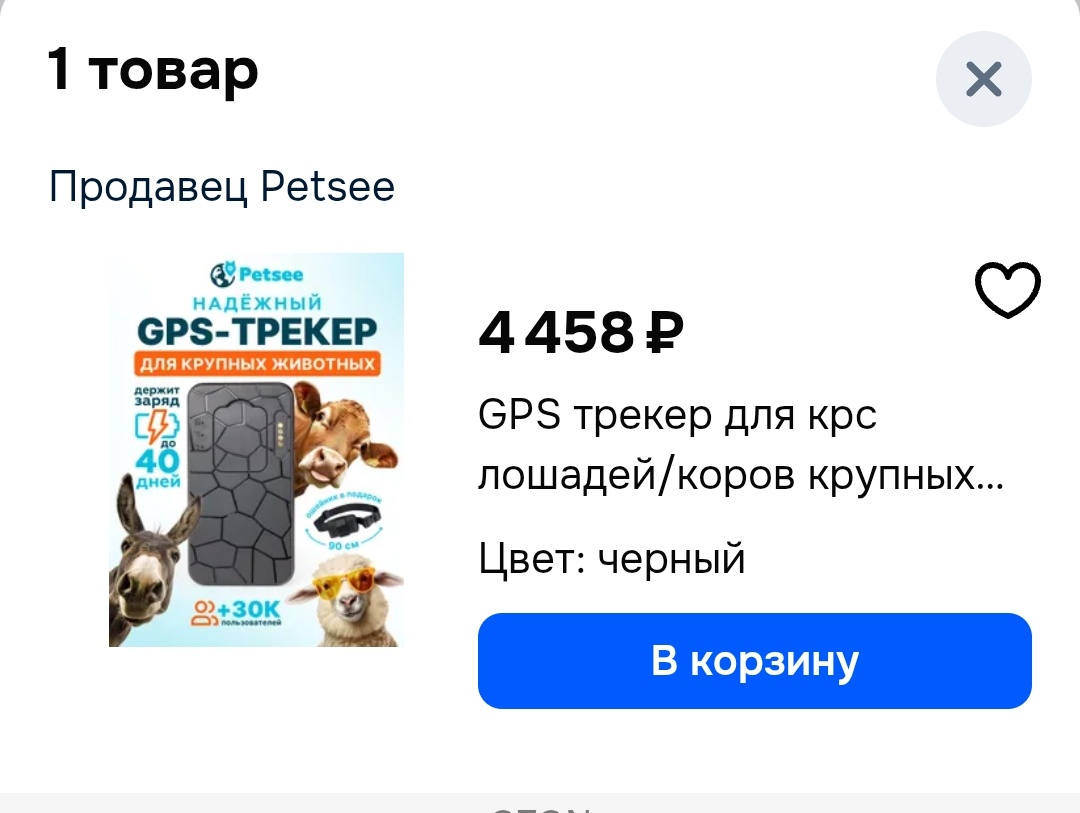Viewport: 1080px width, 813px height.
Task: Click the battery charge icon on the picture
Action: [x=156, y=424]
